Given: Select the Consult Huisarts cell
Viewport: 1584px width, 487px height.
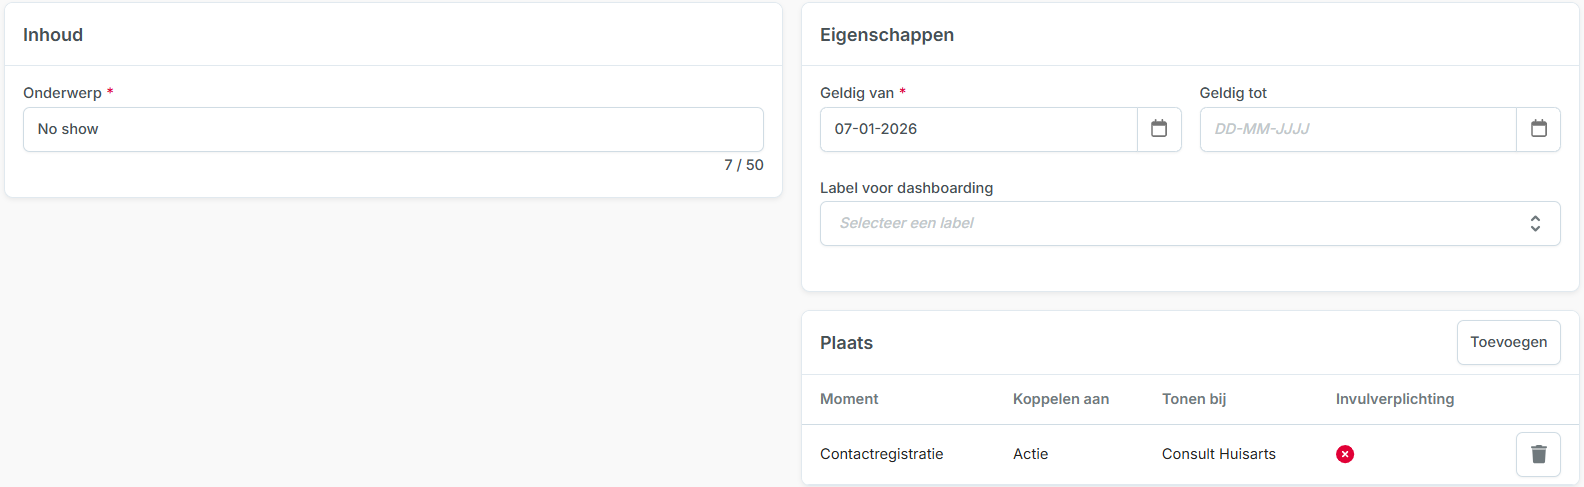Looking at the screenshot, I should point(1219,454).
